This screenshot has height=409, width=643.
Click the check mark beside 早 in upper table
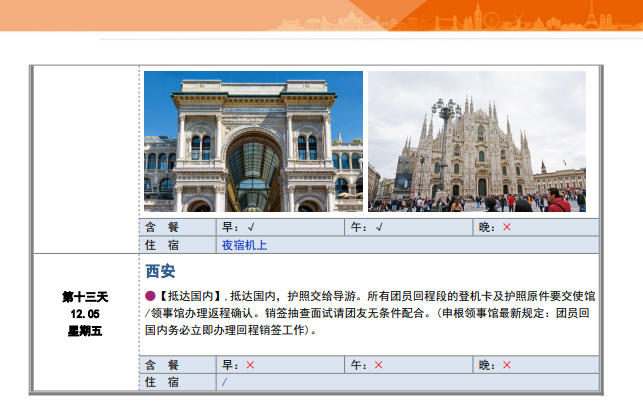coord(251,227)
